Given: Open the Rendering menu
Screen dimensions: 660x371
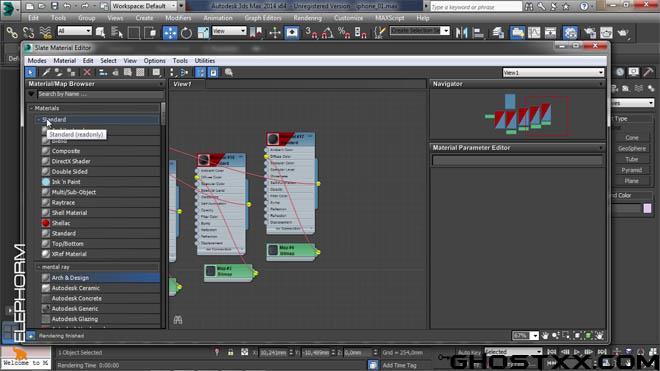Looking at the screenshot, I should 307,18.
